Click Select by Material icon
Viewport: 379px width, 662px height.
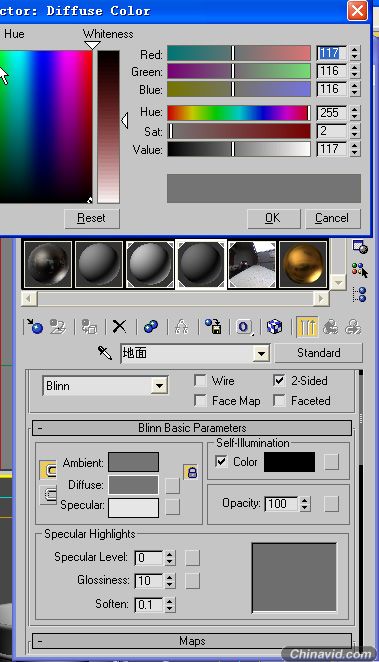coord(360,270)
